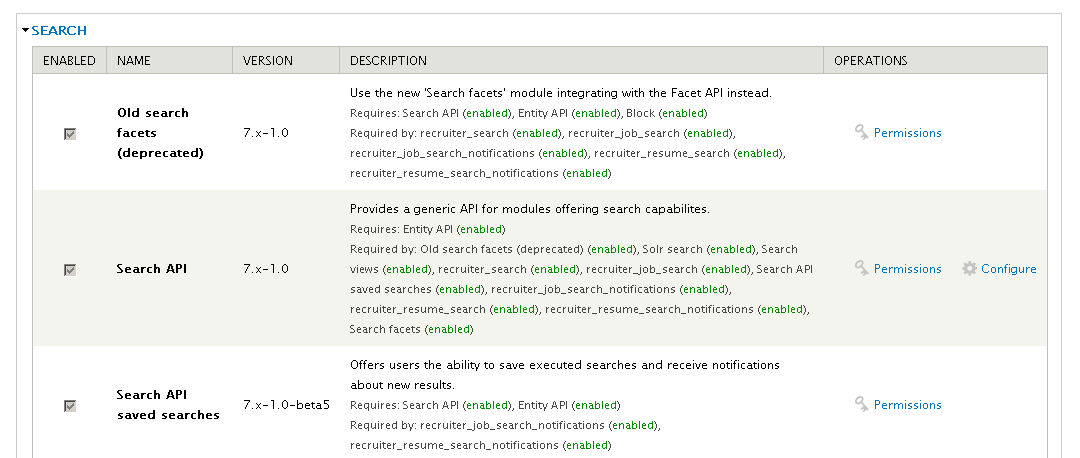Toggle the Search API enabled checkbox
This screenshot has height=458, width=1080.
[70, 269]
